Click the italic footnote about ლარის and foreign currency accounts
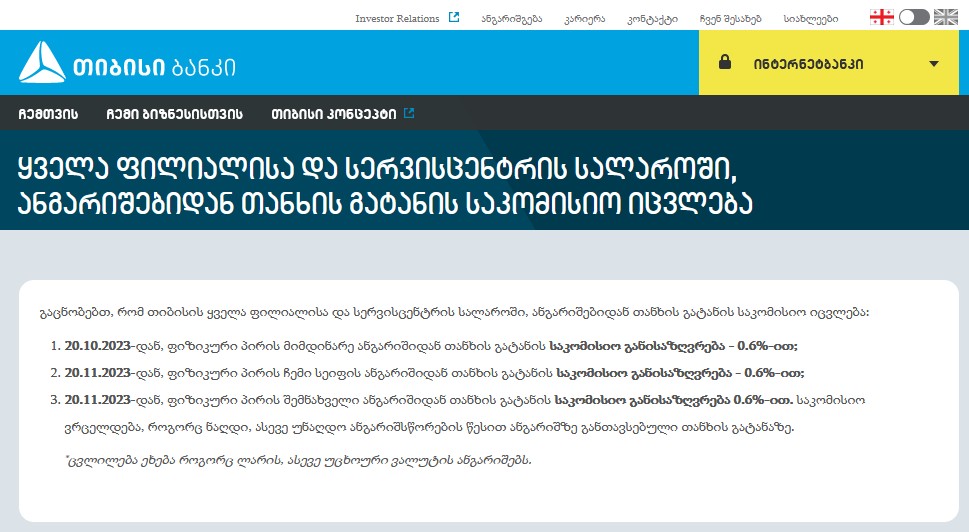969x532 pixels. point(298,460)
